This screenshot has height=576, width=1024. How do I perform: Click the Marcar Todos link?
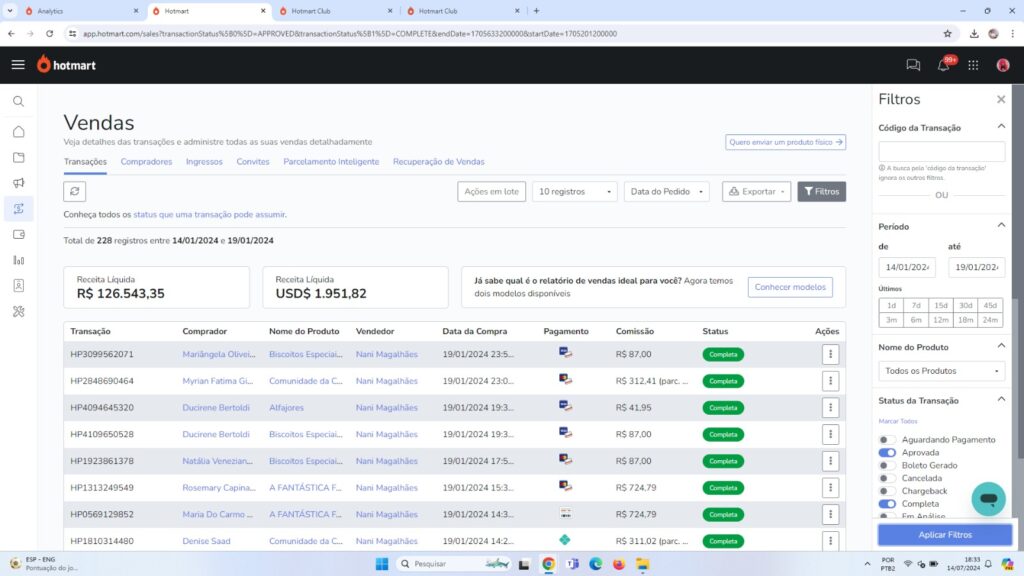[x=897, y=421]
